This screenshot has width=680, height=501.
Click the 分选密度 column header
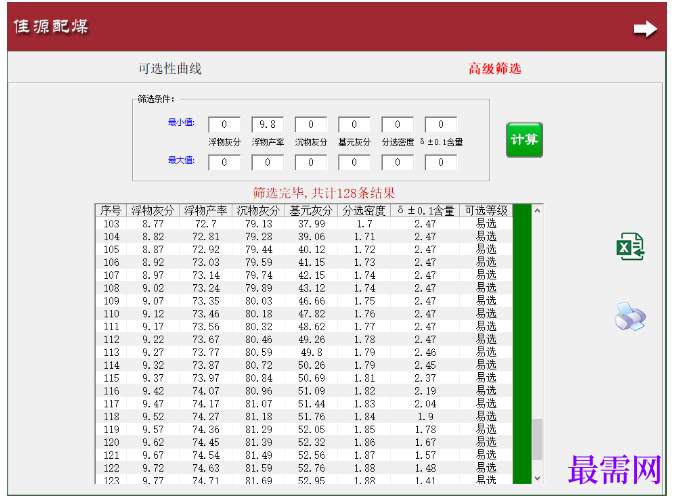pyautogui.click(x=364, y=211)
